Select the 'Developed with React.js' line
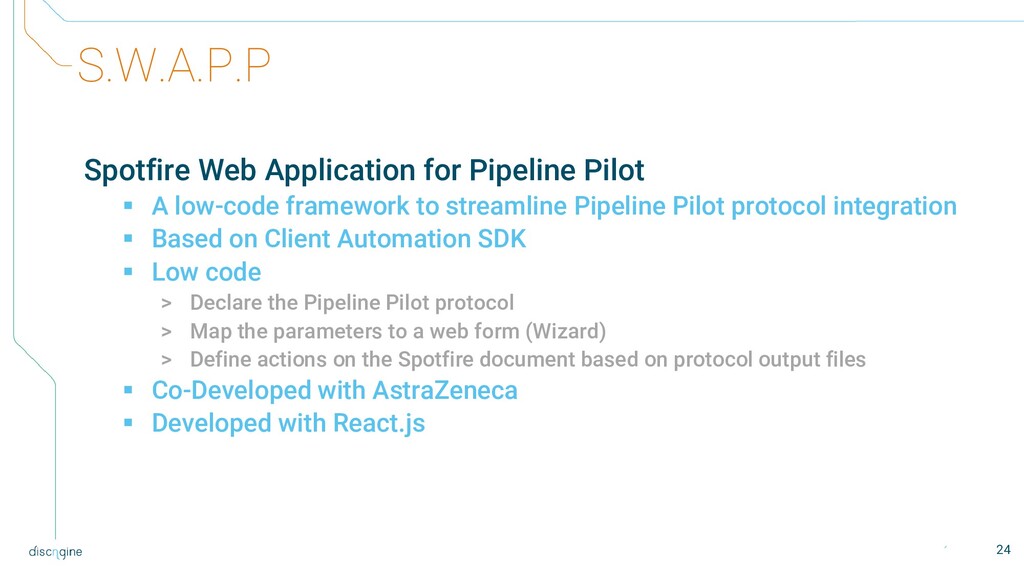This screenshot has width=1024, height=576. coord(288,423)
